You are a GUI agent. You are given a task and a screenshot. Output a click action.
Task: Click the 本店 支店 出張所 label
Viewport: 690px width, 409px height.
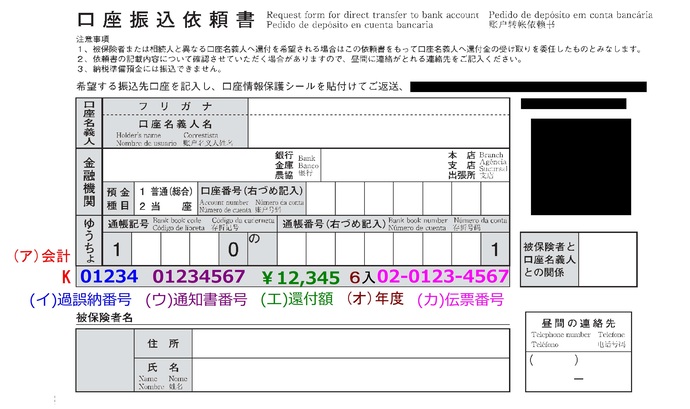[462, 165]
